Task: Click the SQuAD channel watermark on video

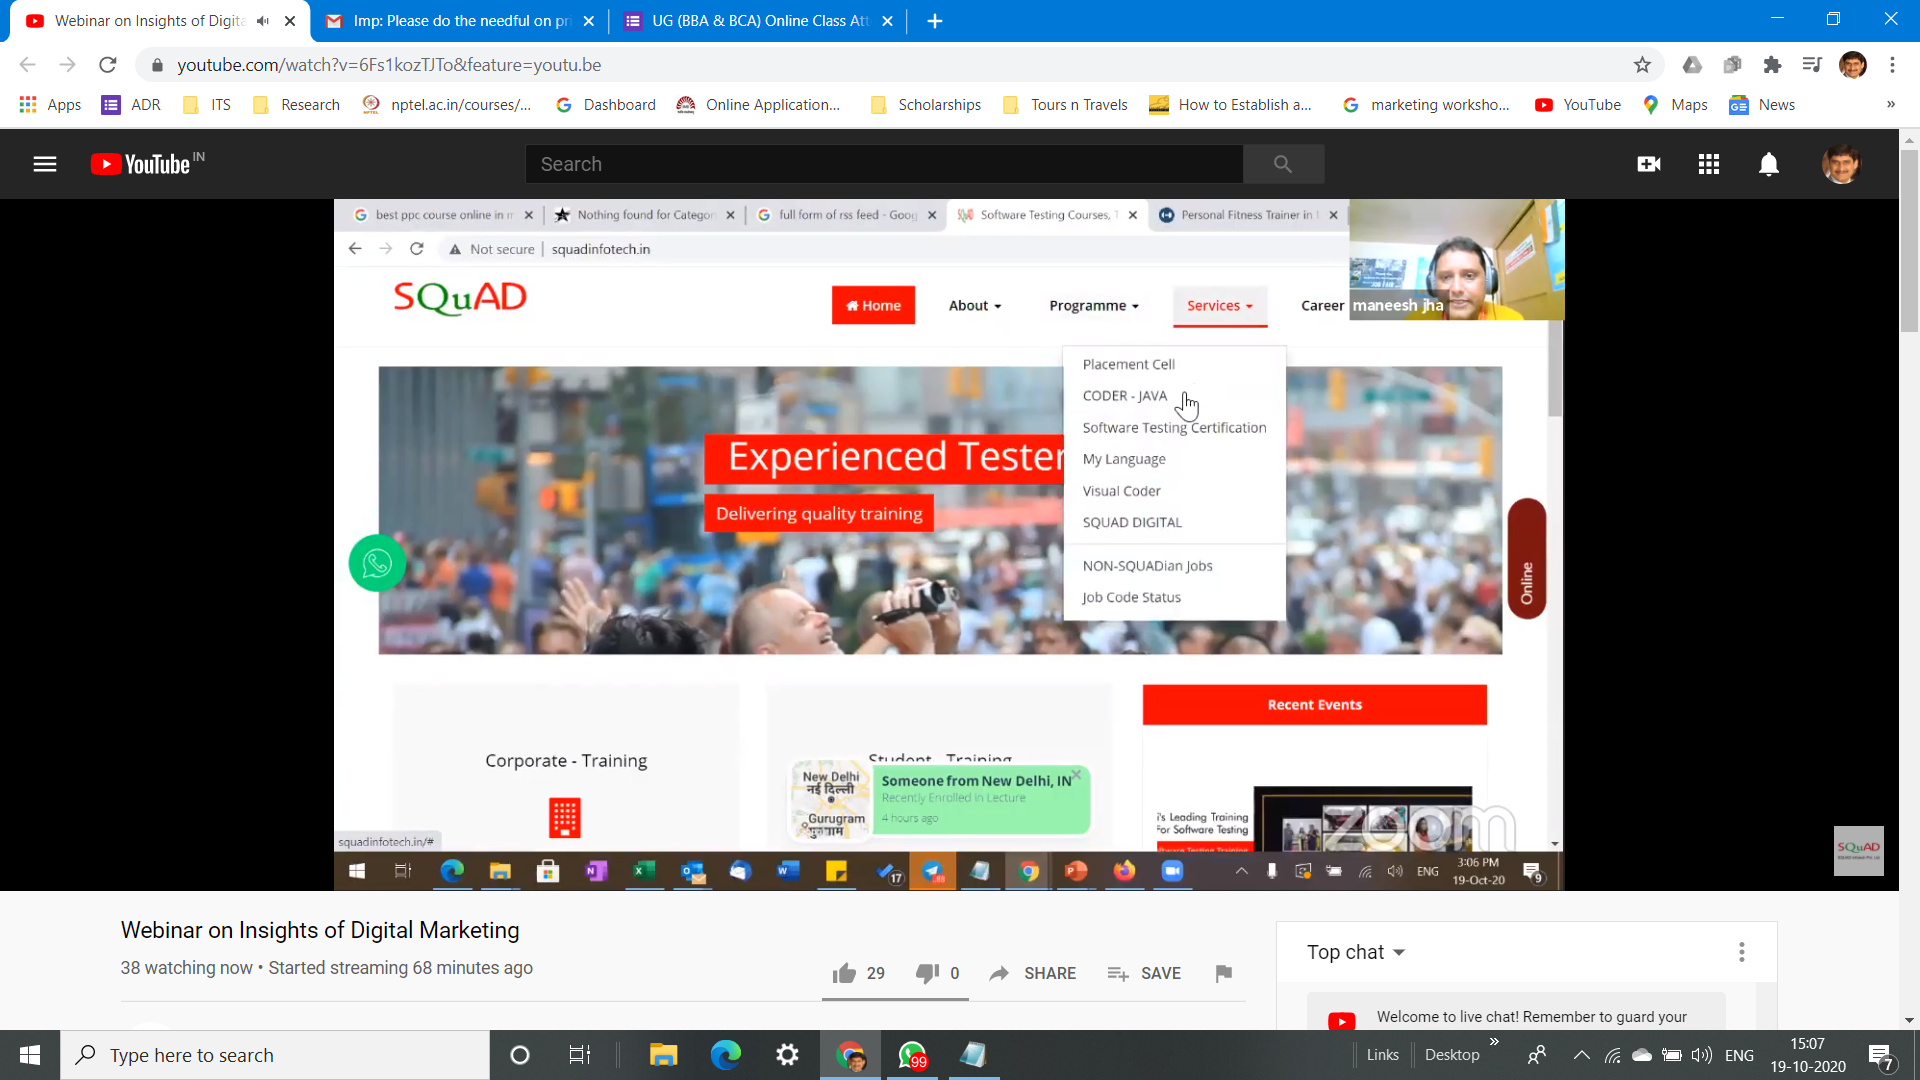Action: [1859, 850]
